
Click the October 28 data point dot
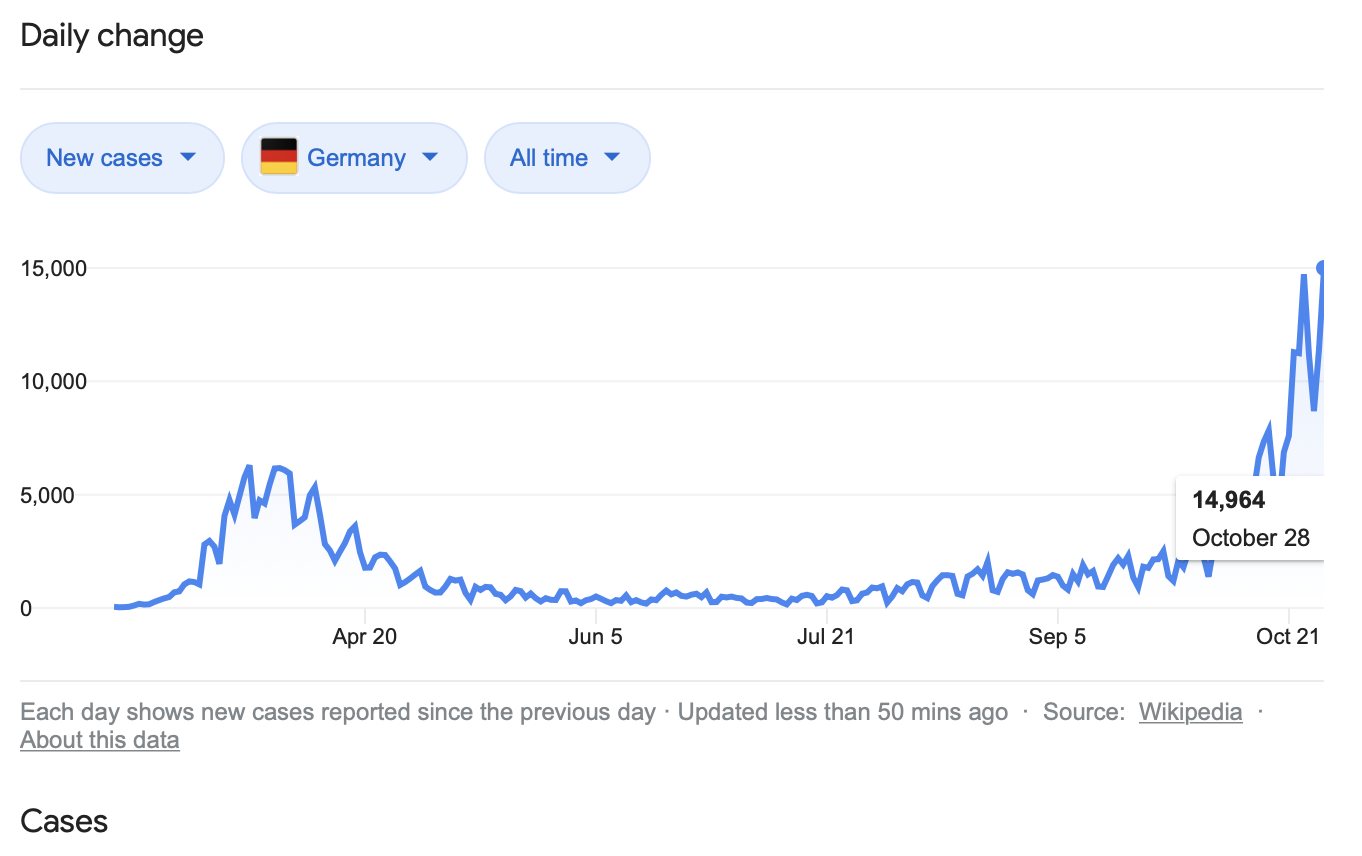[1322, 268]
